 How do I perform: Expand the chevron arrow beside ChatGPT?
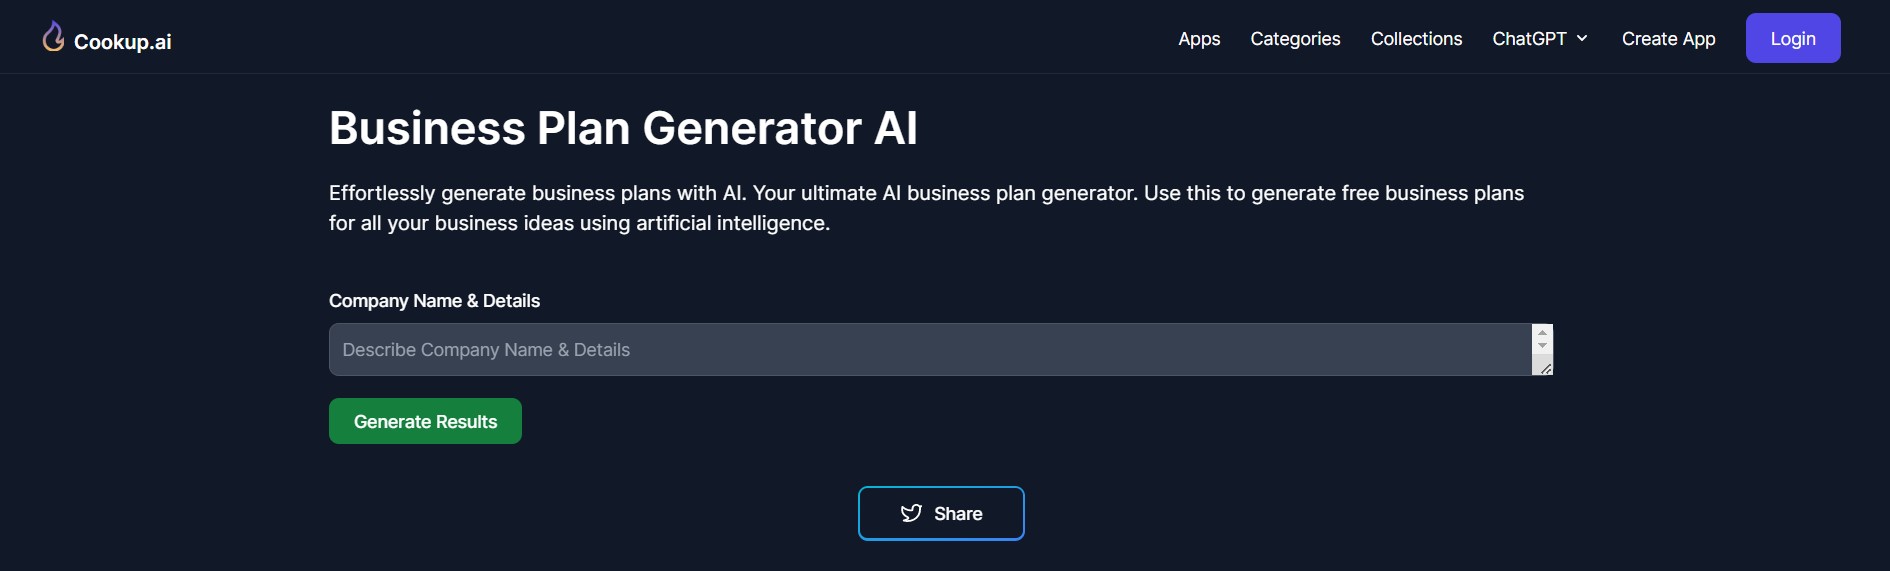click(1582, 39)
